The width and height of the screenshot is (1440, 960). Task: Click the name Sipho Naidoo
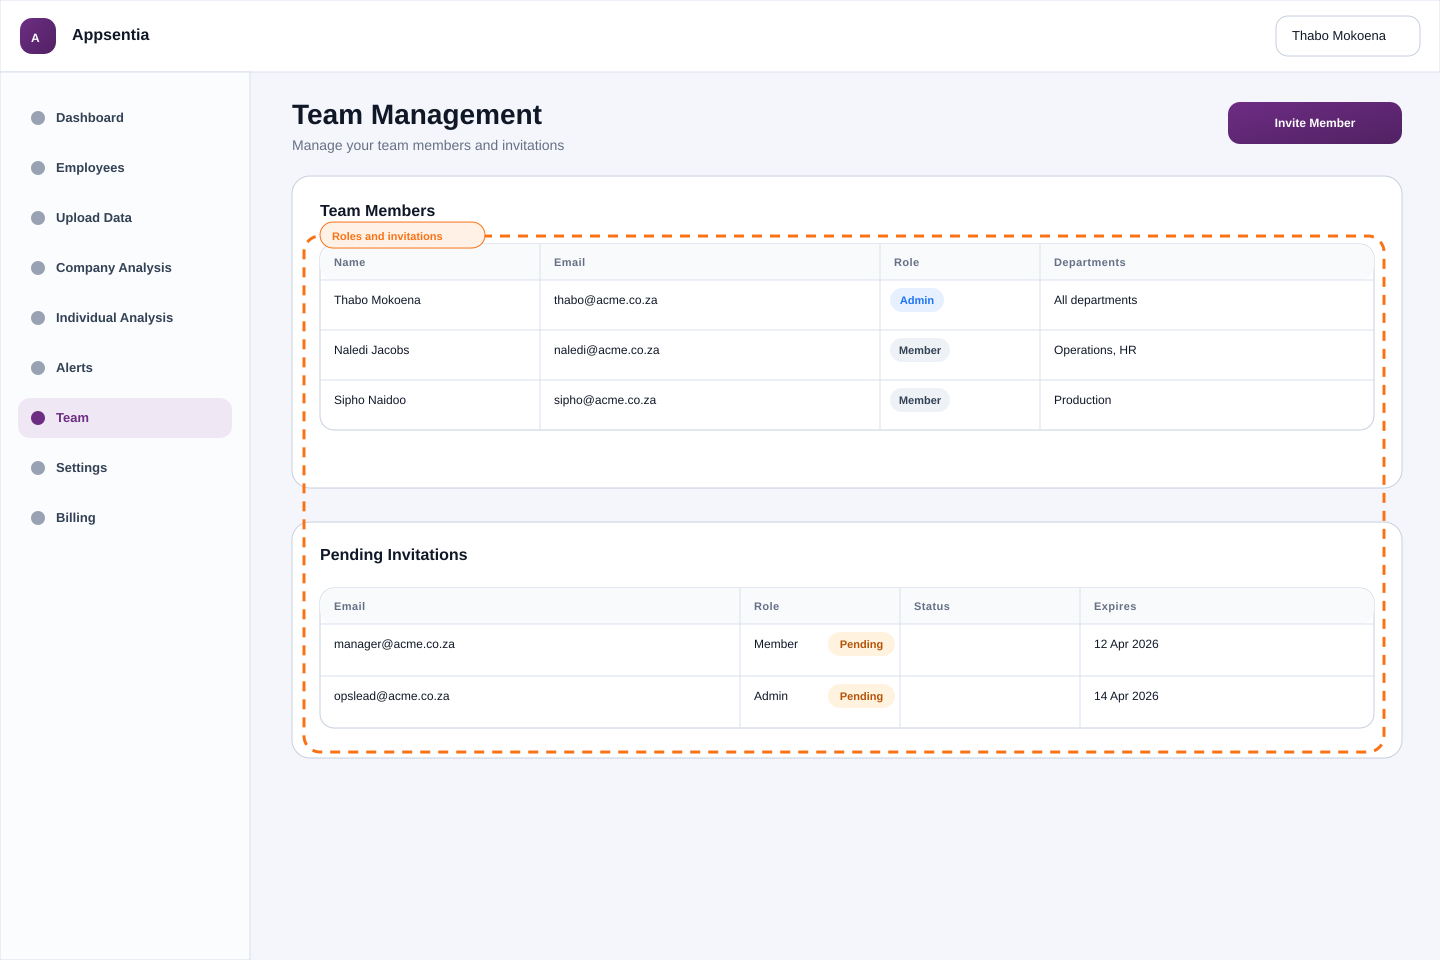point(370,400)
